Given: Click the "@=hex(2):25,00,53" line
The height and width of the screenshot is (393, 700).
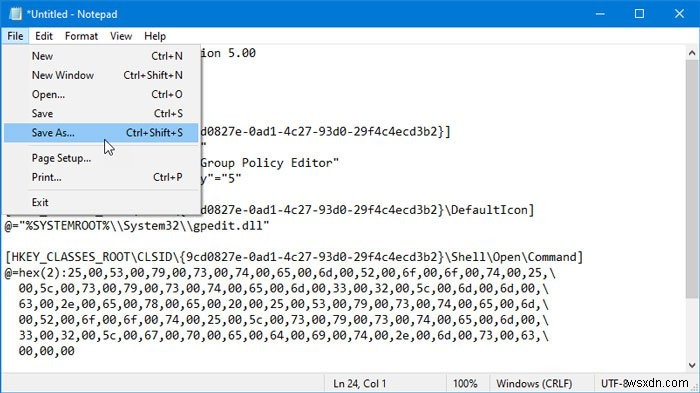Looking at the screenshot, I should click(280, 273).
